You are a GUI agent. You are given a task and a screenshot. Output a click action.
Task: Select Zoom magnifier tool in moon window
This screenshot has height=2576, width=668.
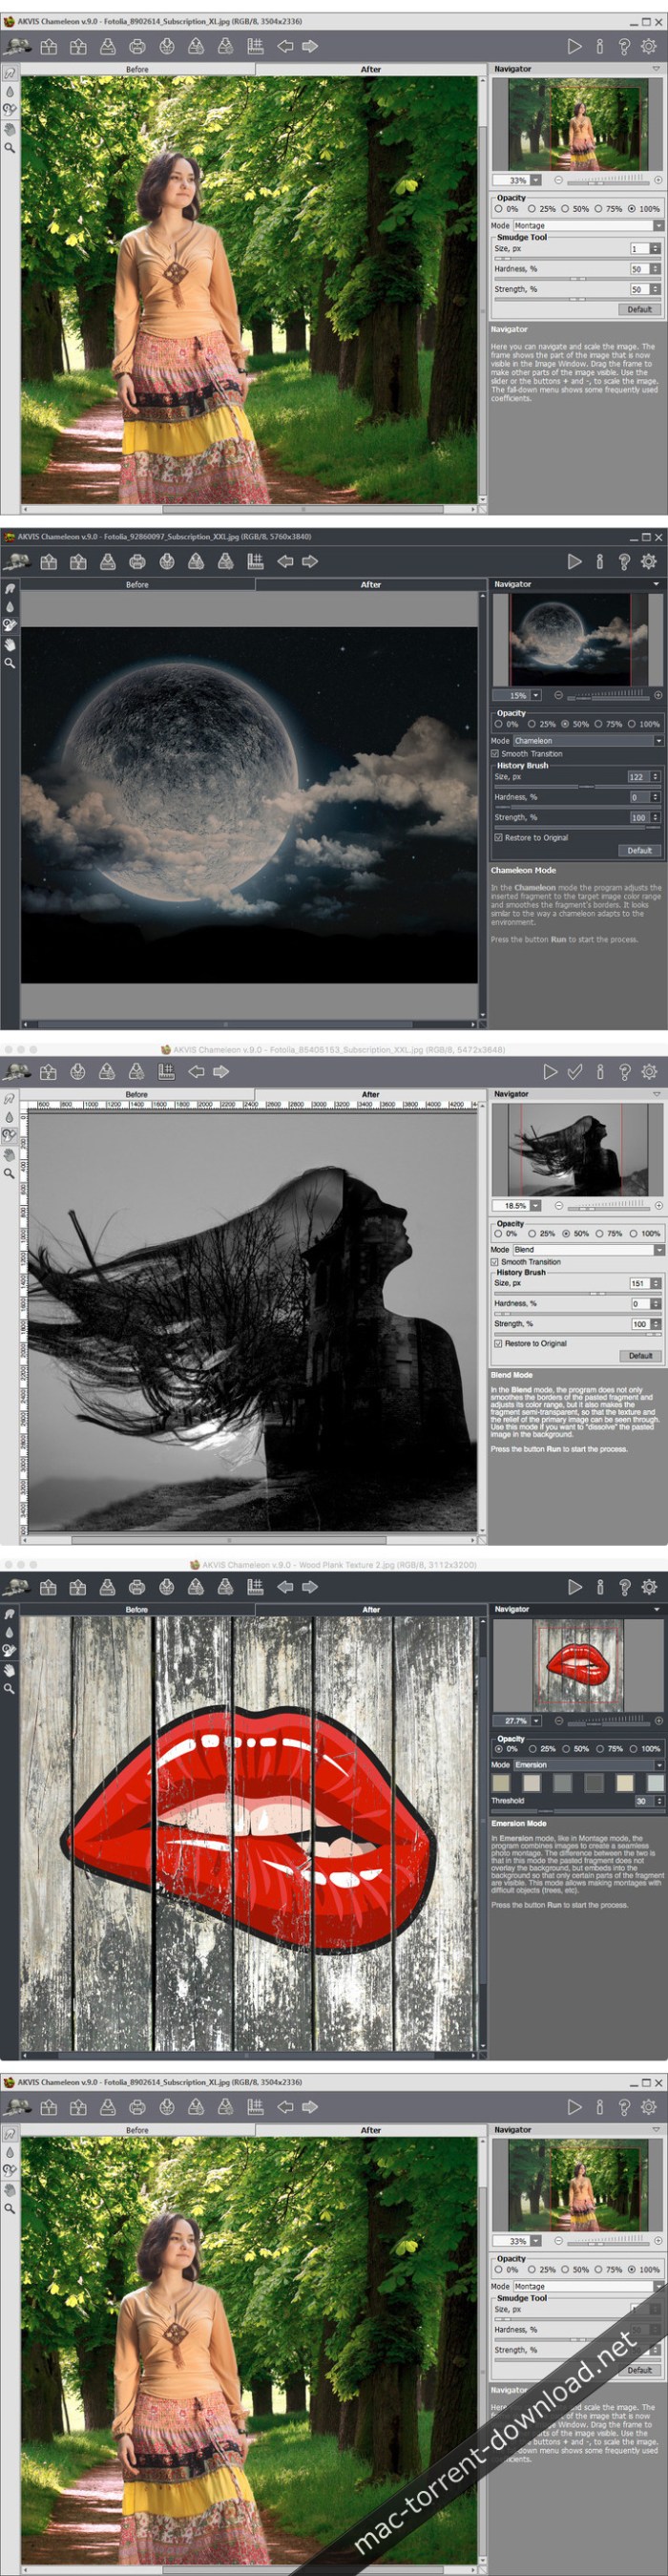[x=10, y=663]
